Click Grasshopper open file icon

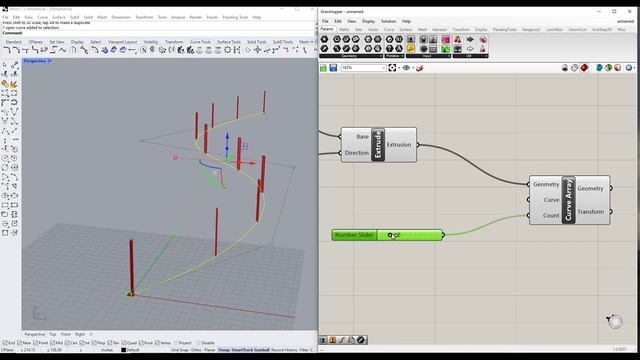pyautogui.click(x=323, y=68)
